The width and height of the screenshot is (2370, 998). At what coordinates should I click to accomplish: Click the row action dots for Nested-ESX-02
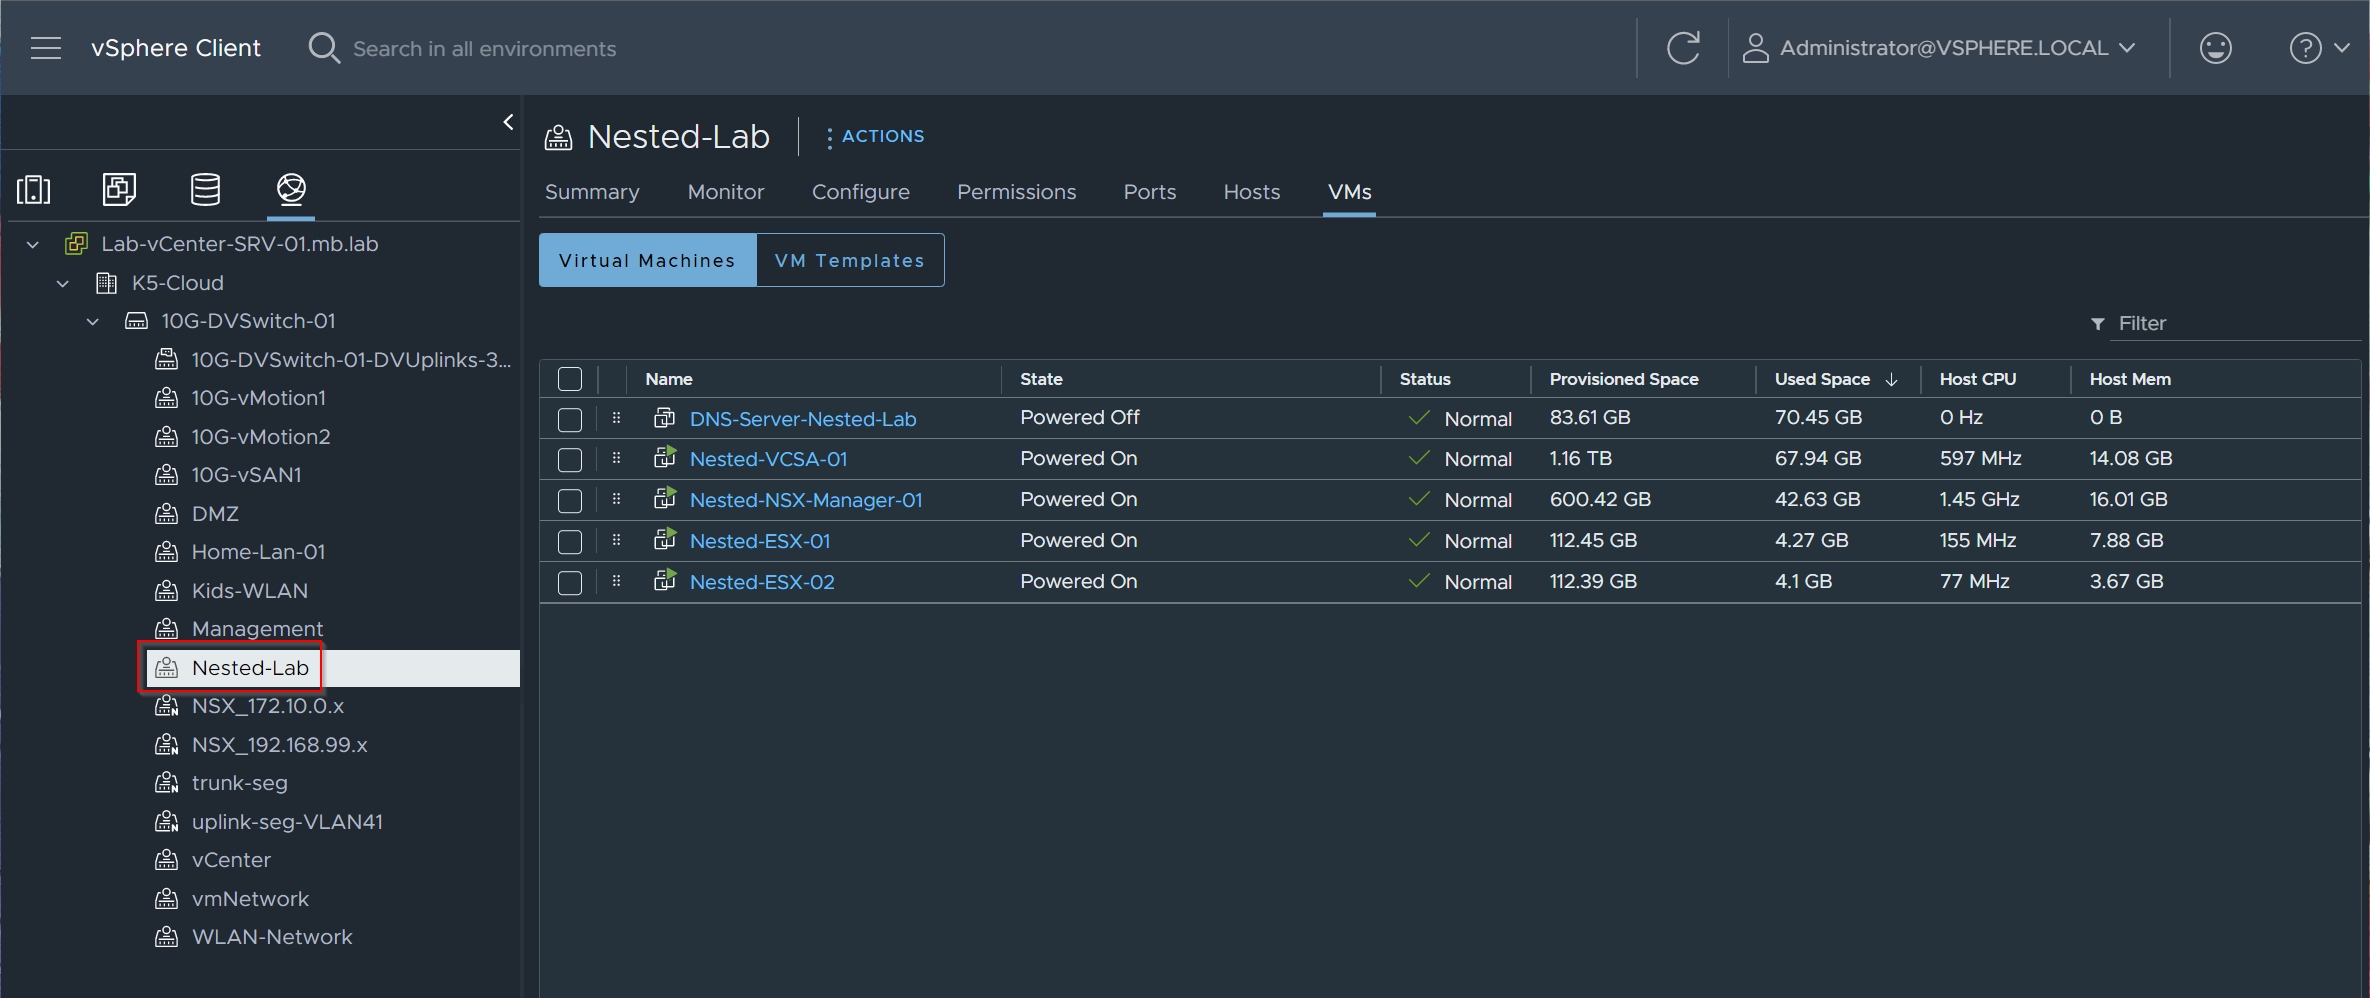[616, 581]
